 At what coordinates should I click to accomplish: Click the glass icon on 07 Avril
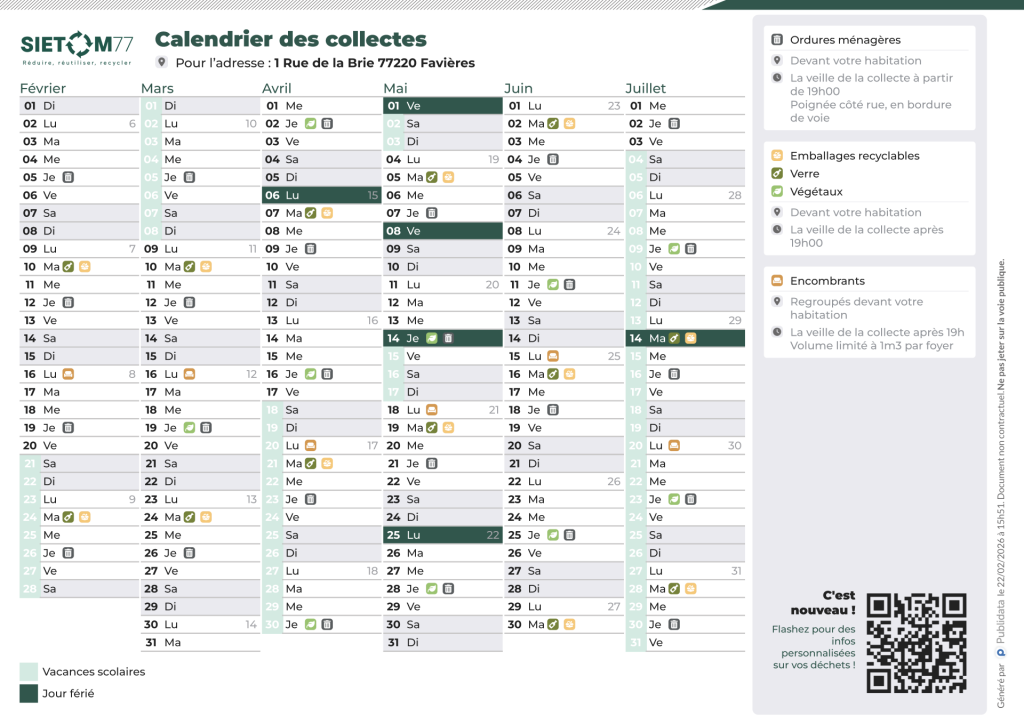point(310,213)
